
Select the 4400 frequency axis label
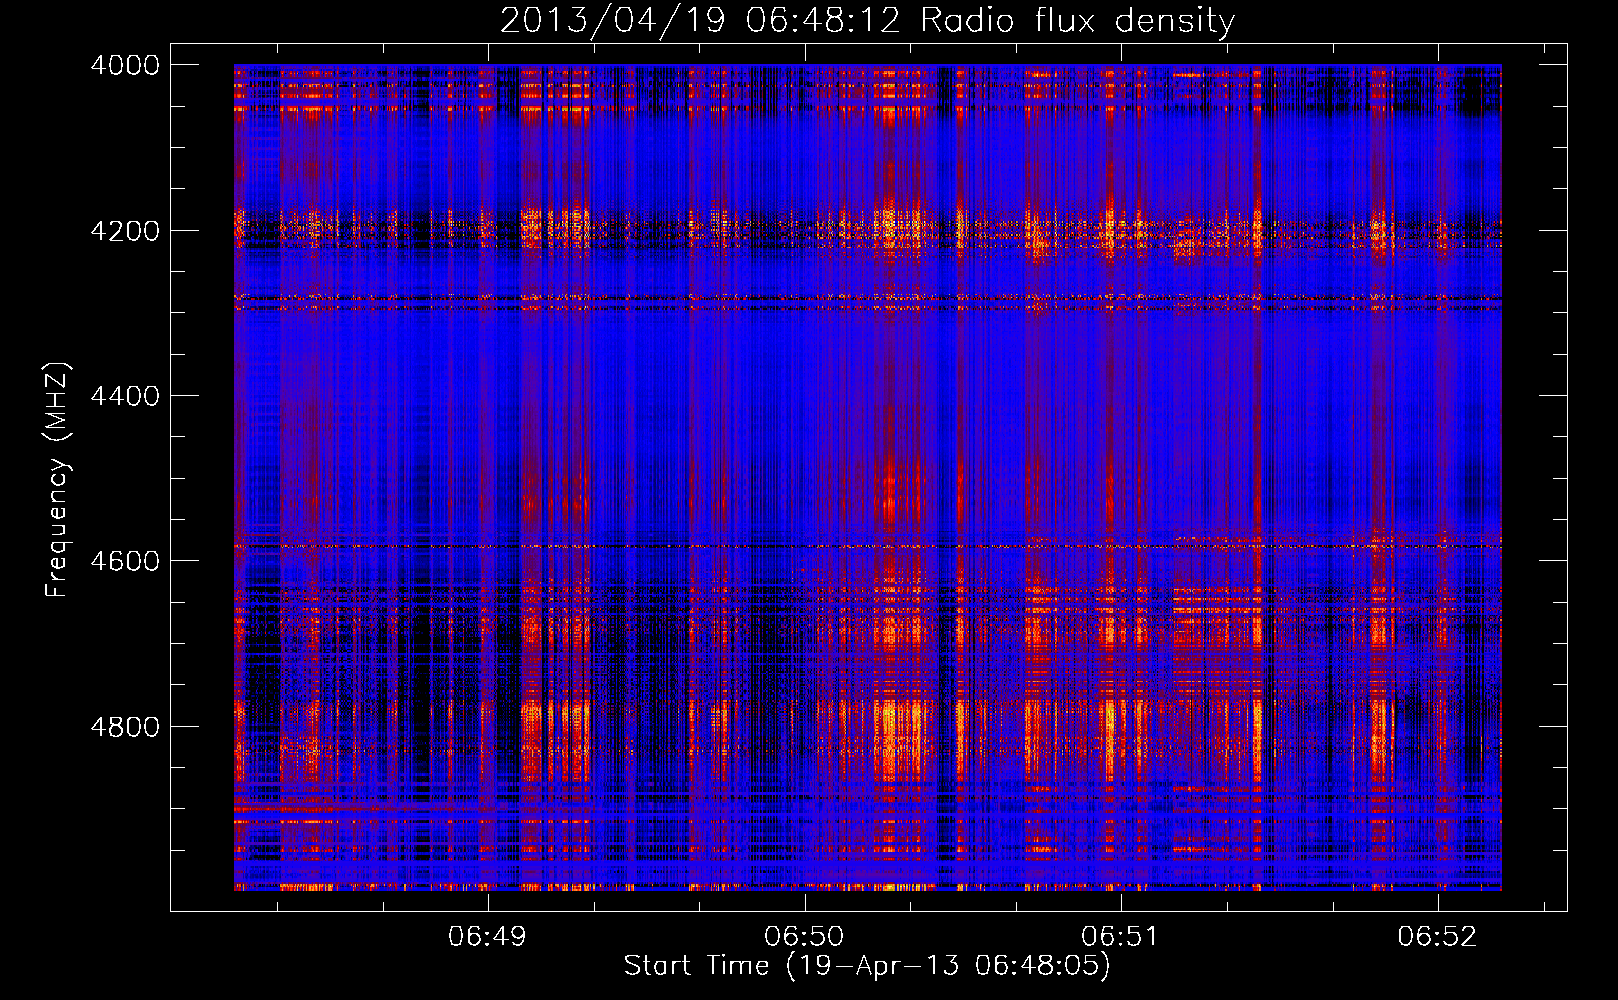click(125, 396)
